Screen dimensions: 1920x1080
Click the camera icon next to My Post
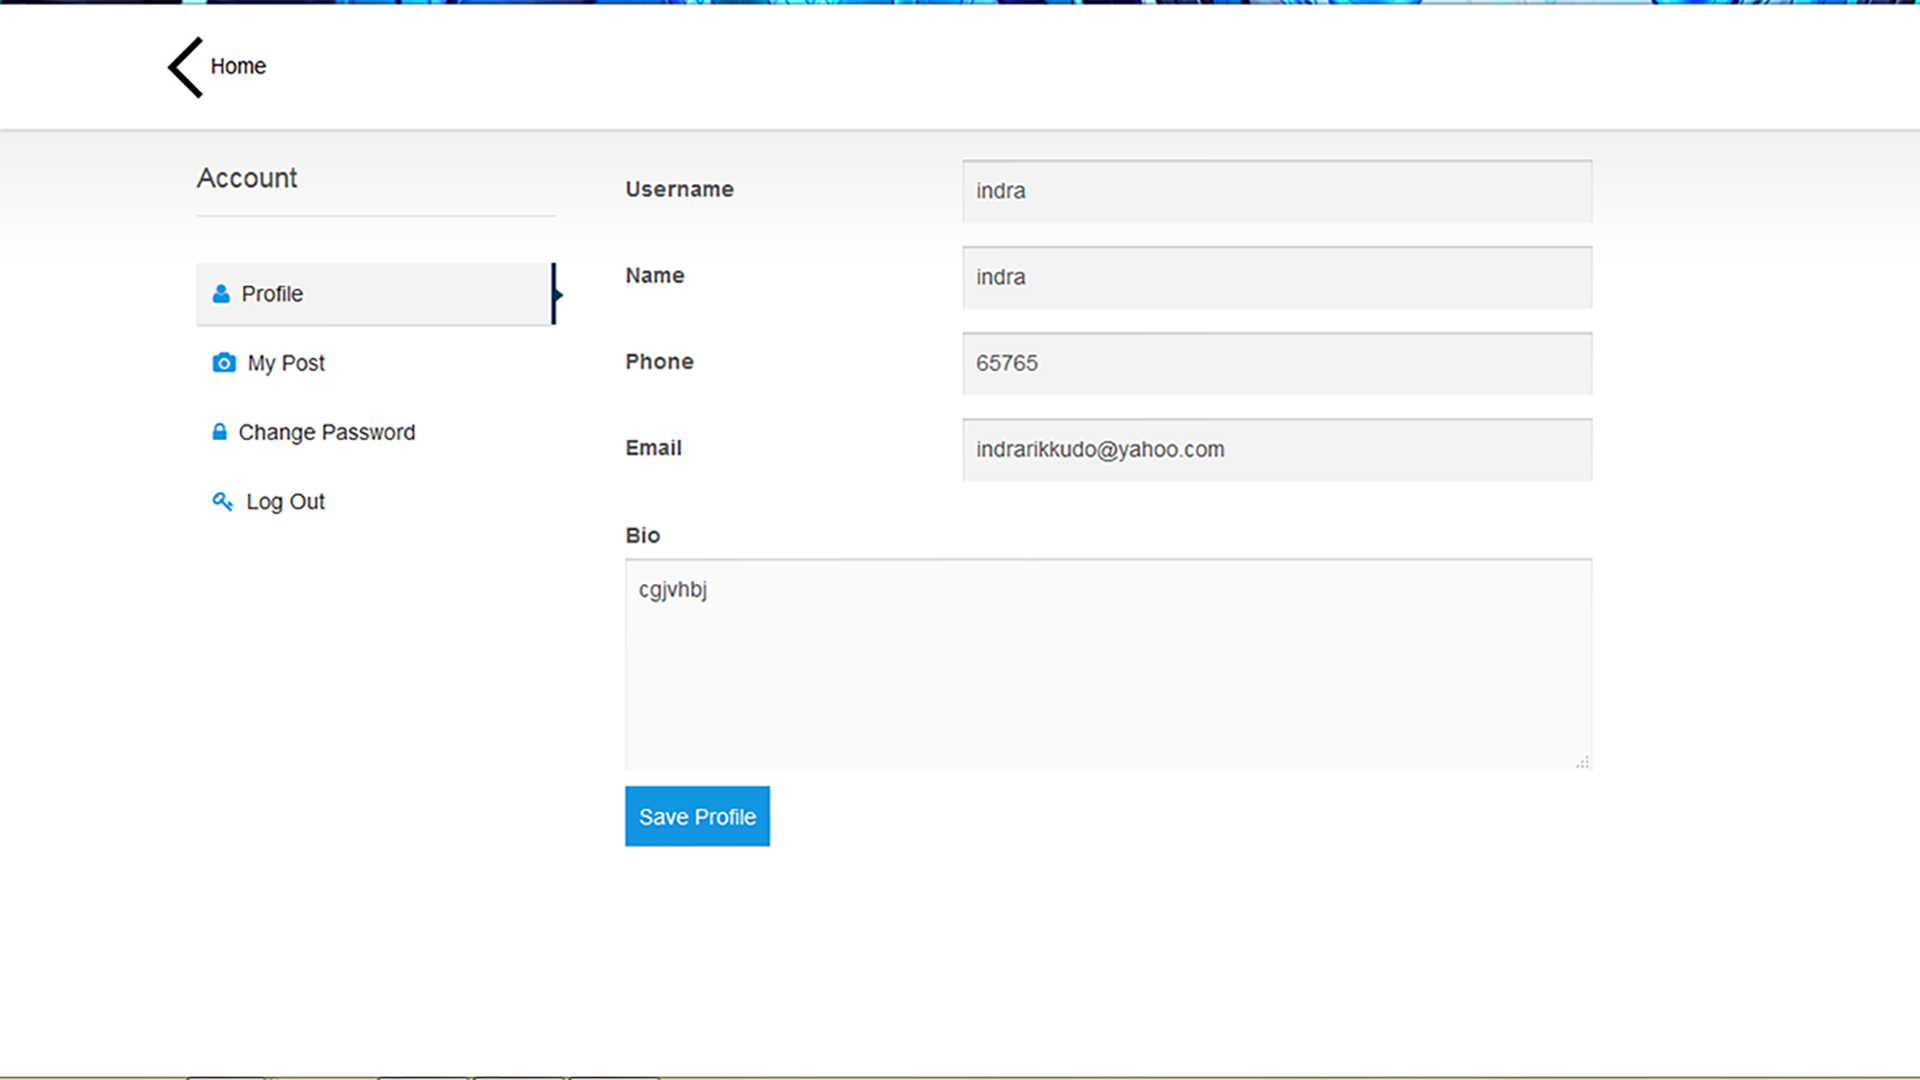pos(223,362)
